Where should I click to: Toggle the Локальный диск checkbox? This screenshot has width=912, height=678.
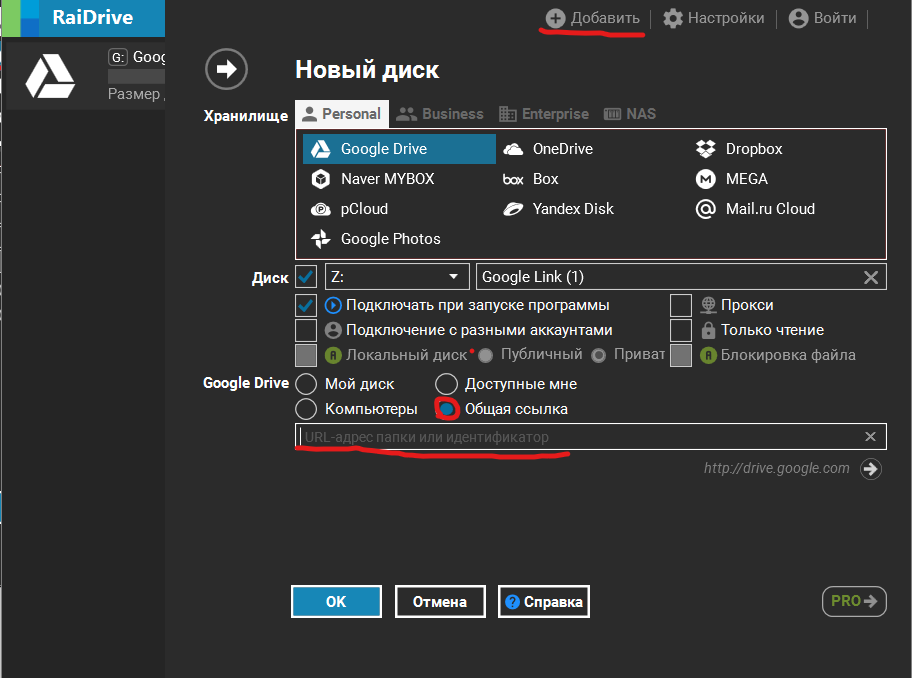coord(306,355)
